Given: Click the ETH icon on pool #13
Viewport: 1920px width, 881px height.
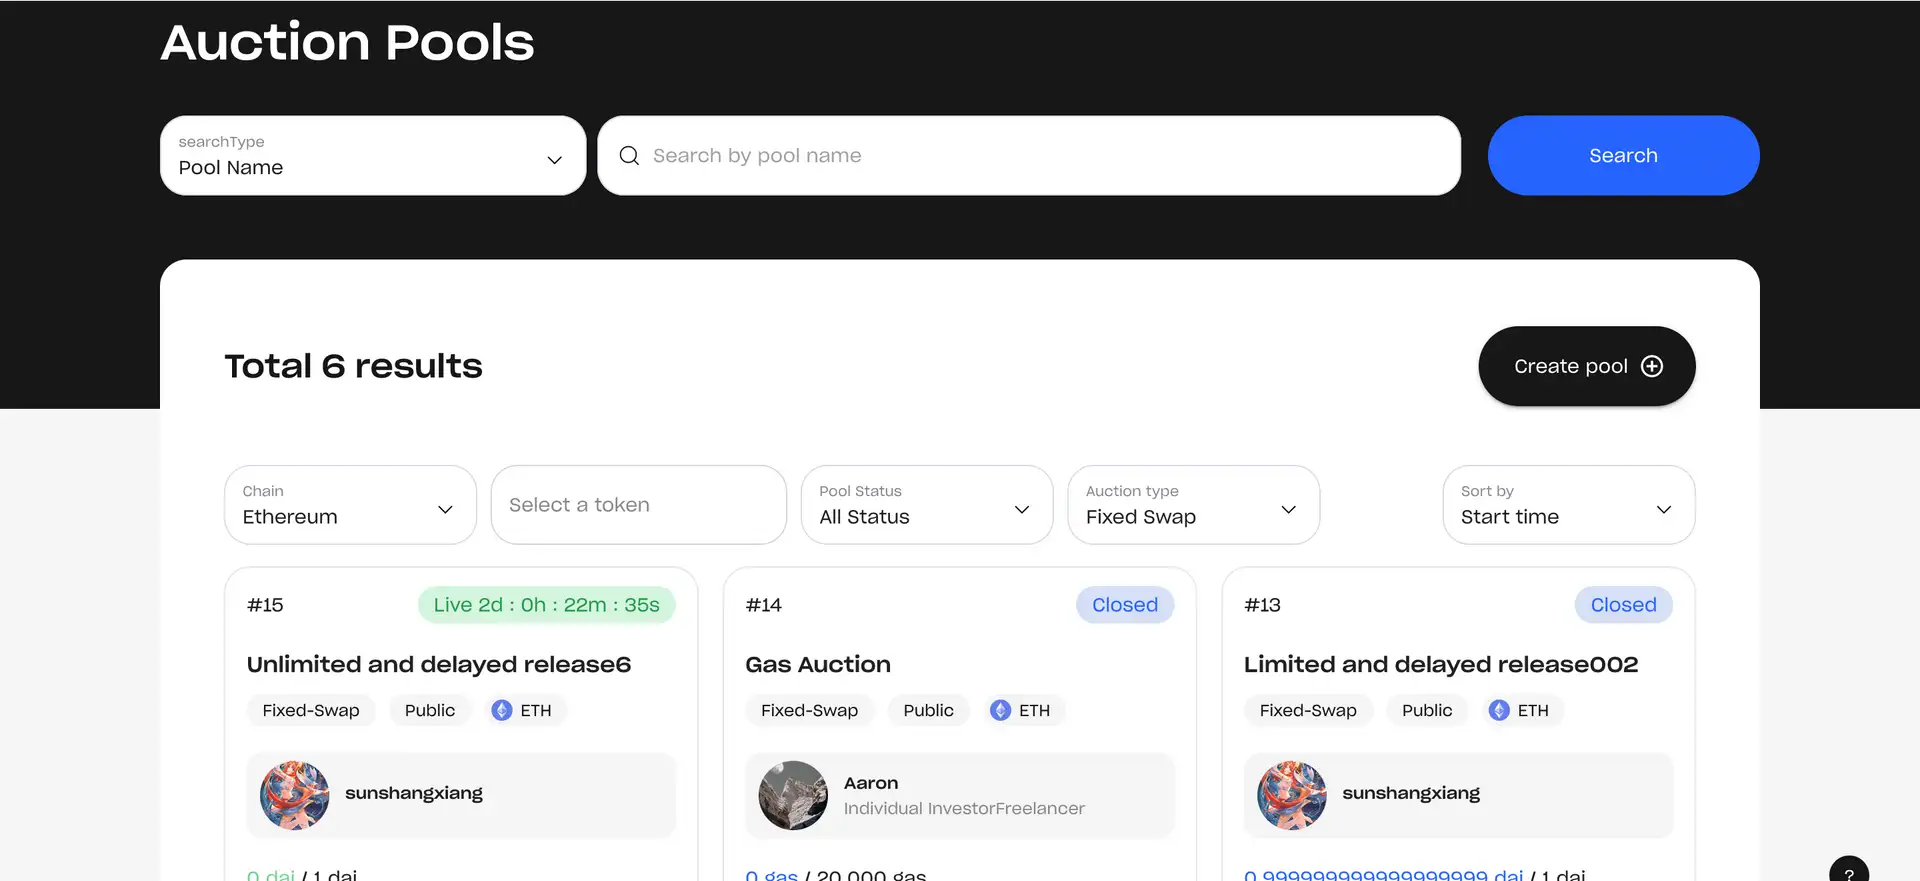Looking at the screenshot, I should pyautogui.click(x=1499, y=710).
